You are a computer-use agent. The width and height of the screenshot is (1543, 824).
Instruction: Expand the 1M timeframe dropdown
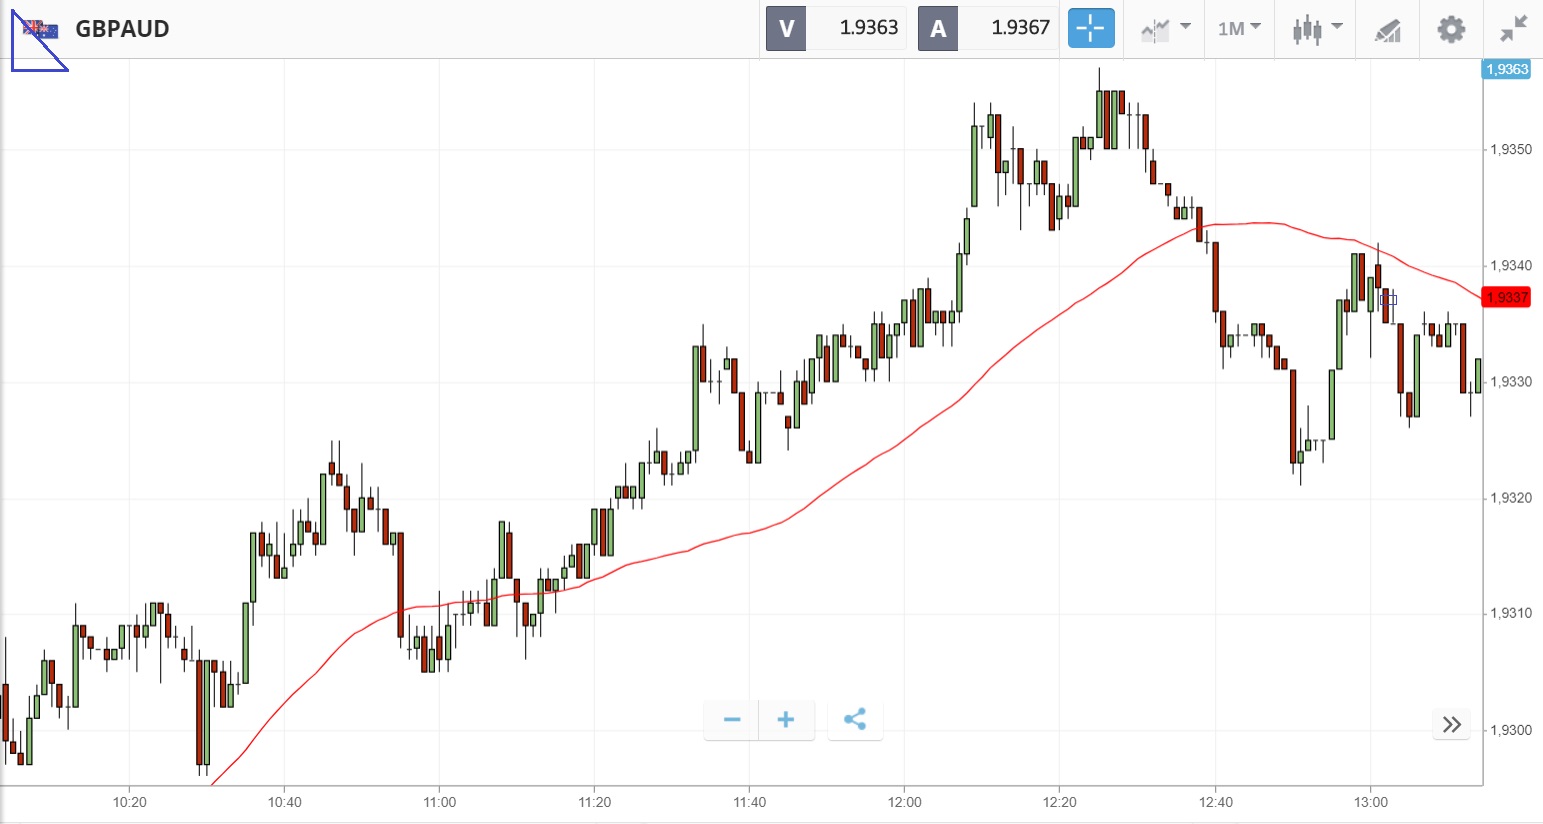pos(1239,28)
